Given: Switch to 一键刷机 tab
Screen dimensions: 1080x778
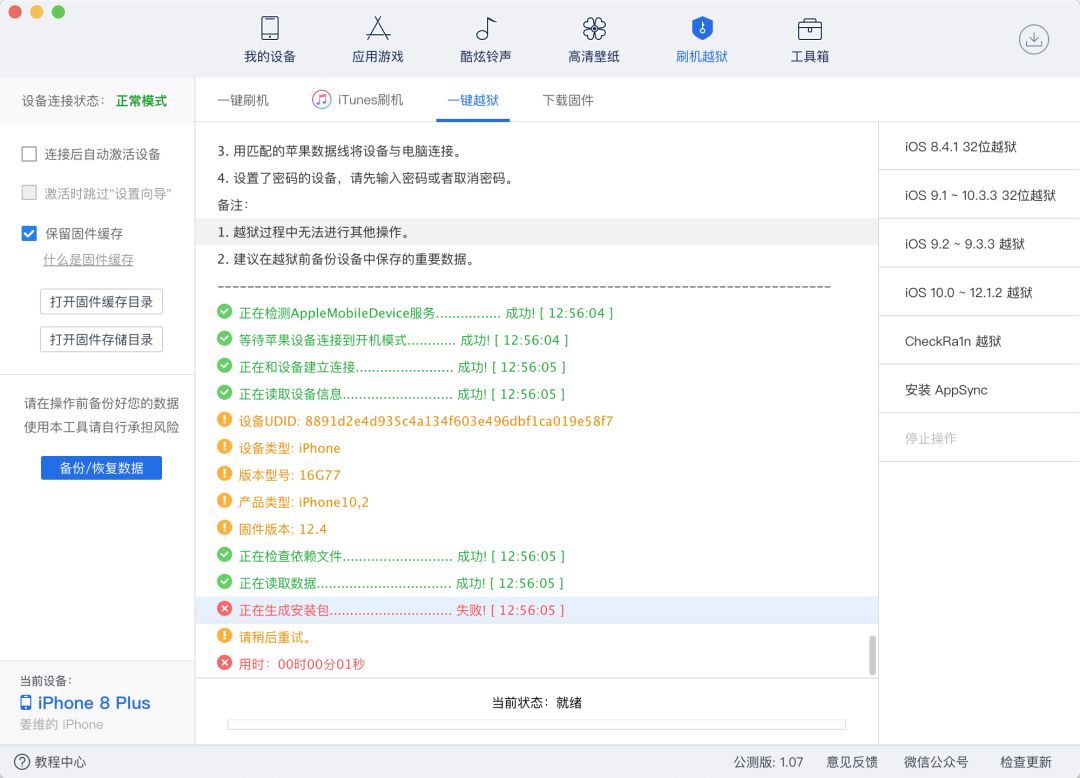Looking at the screenshot, I should pyautogui.click(x=242, y=101).
